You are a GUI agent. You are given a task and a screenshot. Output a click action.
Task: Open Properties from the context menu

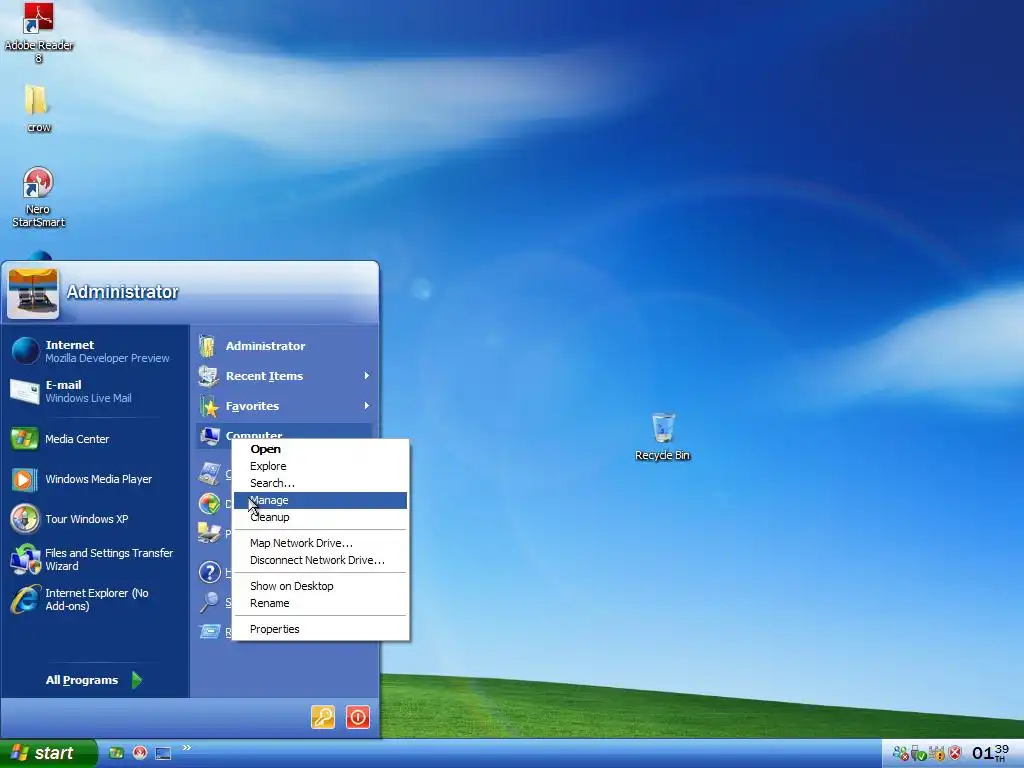click(x=321, y=630)
